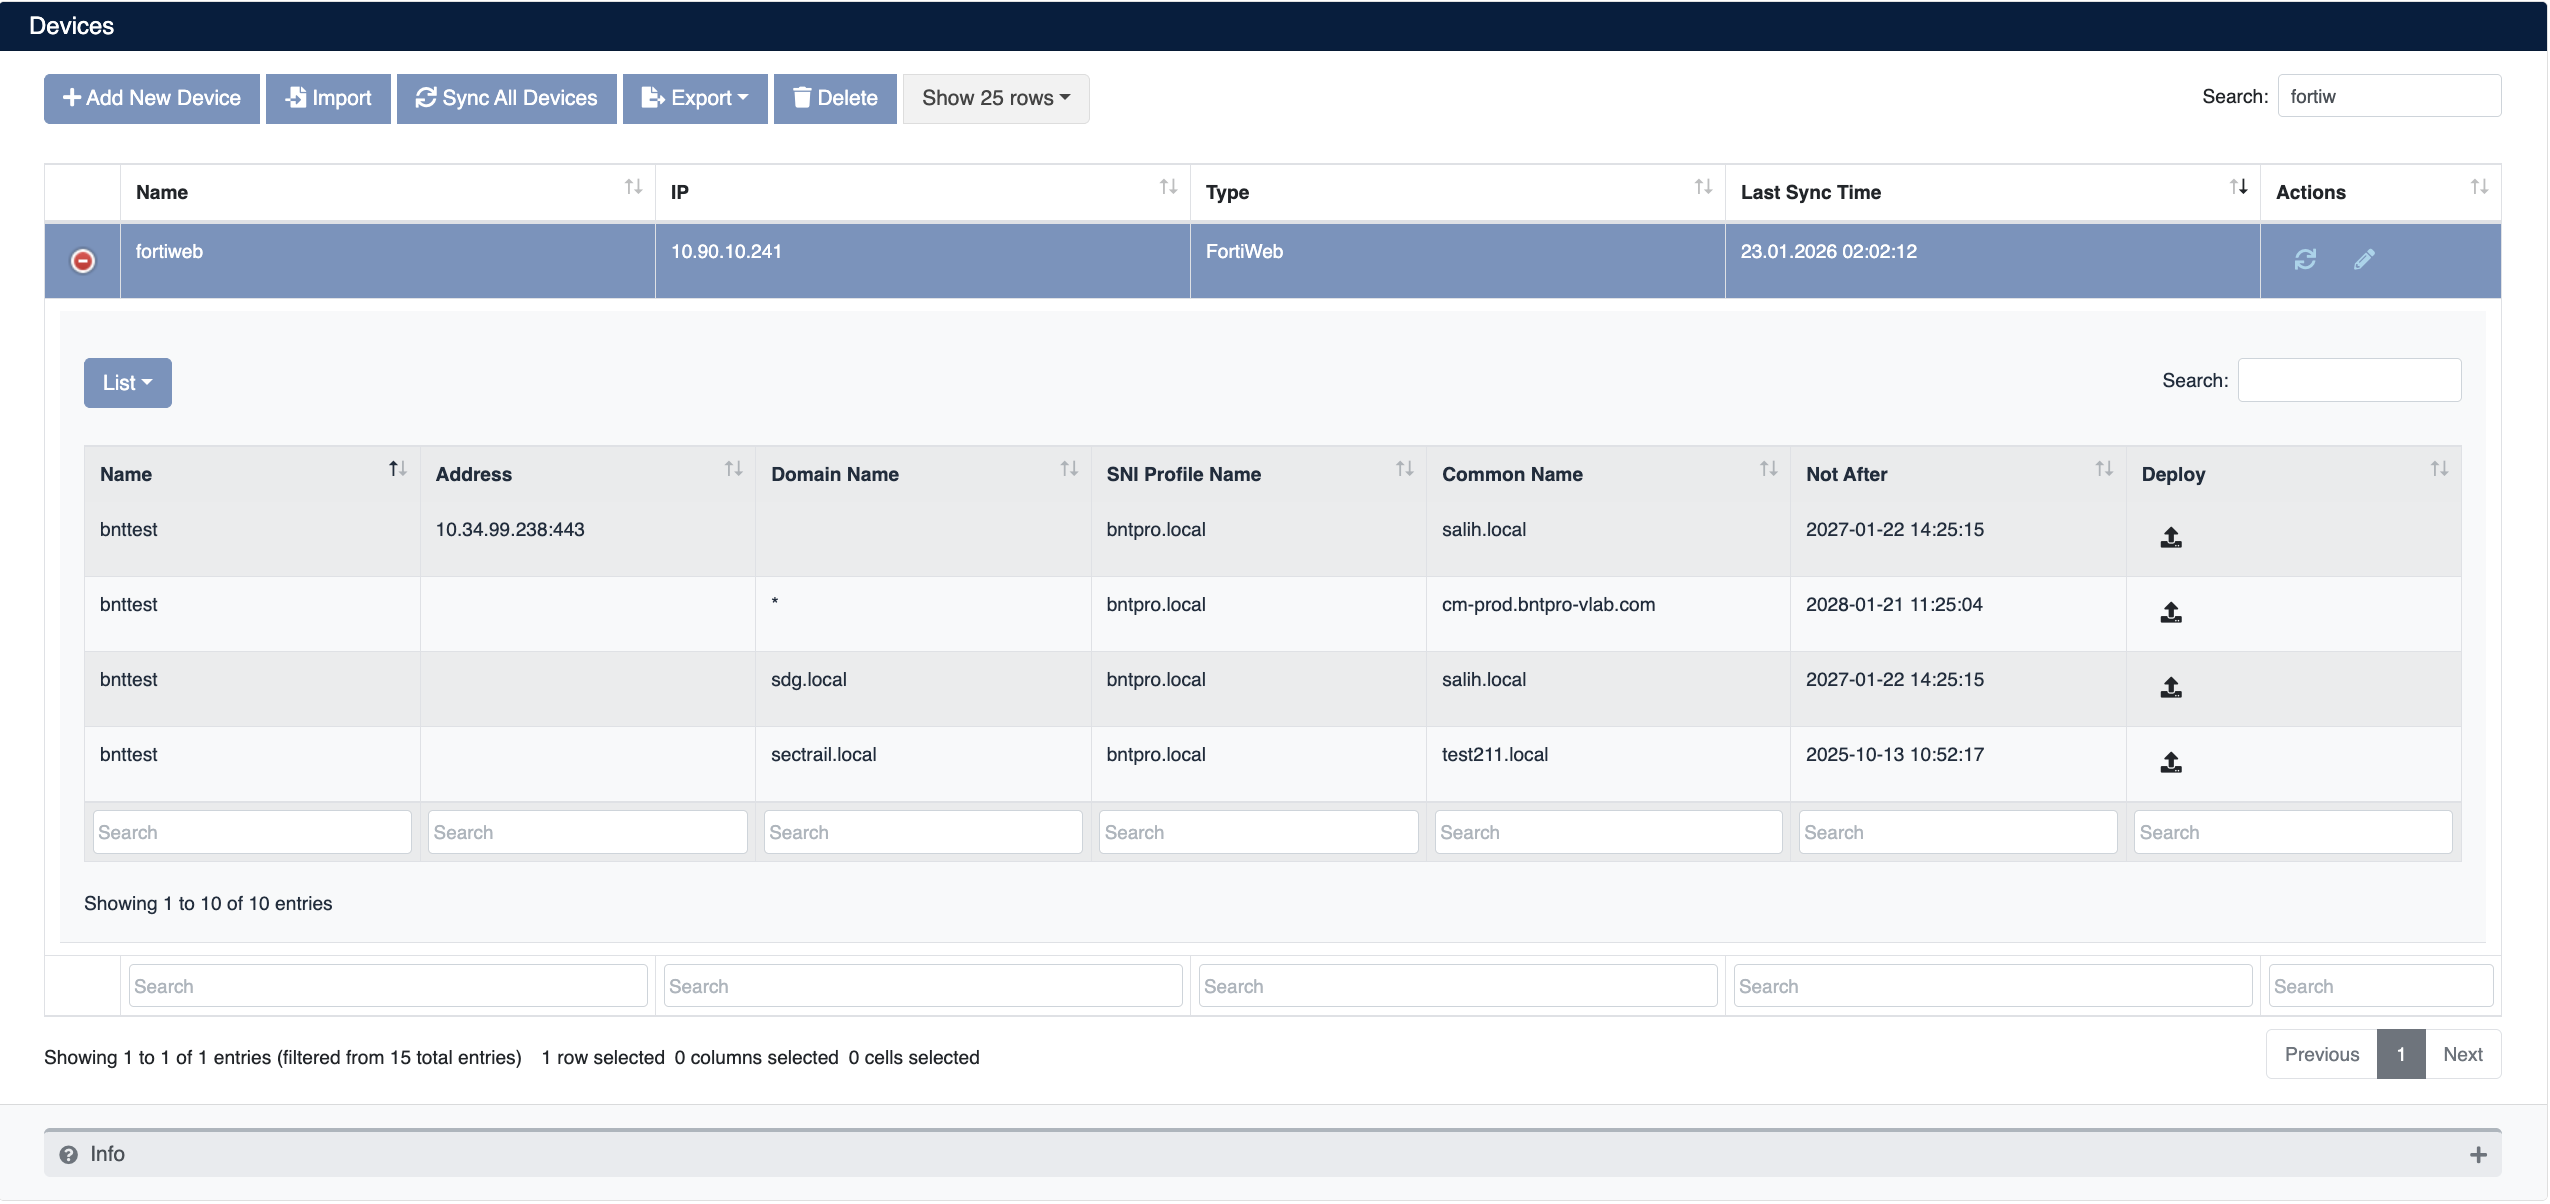Go to Previous page
2550x1204 pixels.
click(x=2322, y=1055)
